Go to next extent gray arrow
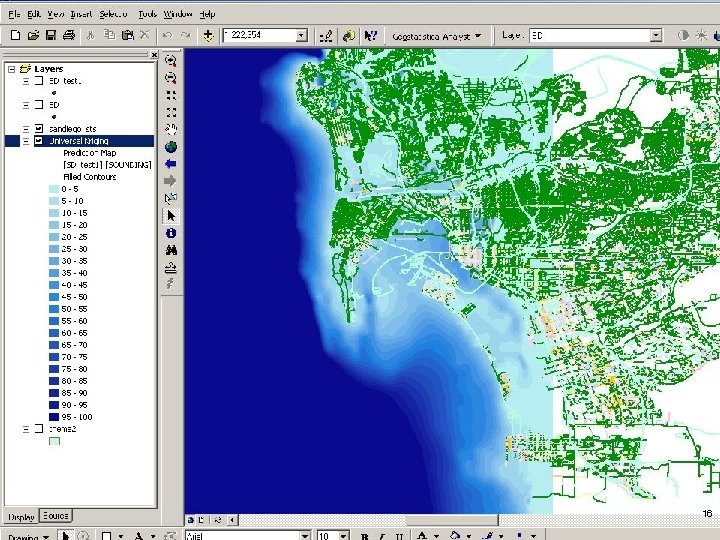This screenshot has width=720, height=540. point(171,181)
